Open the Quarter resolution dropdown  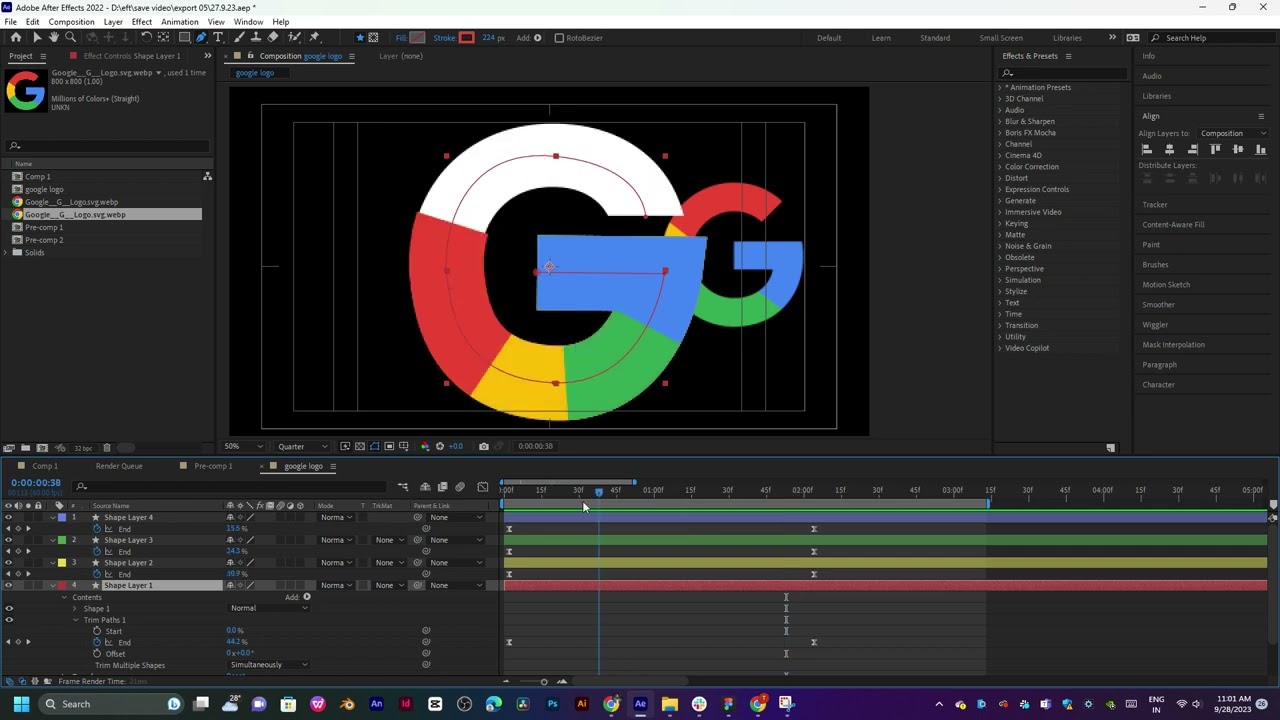pos(302,446)
